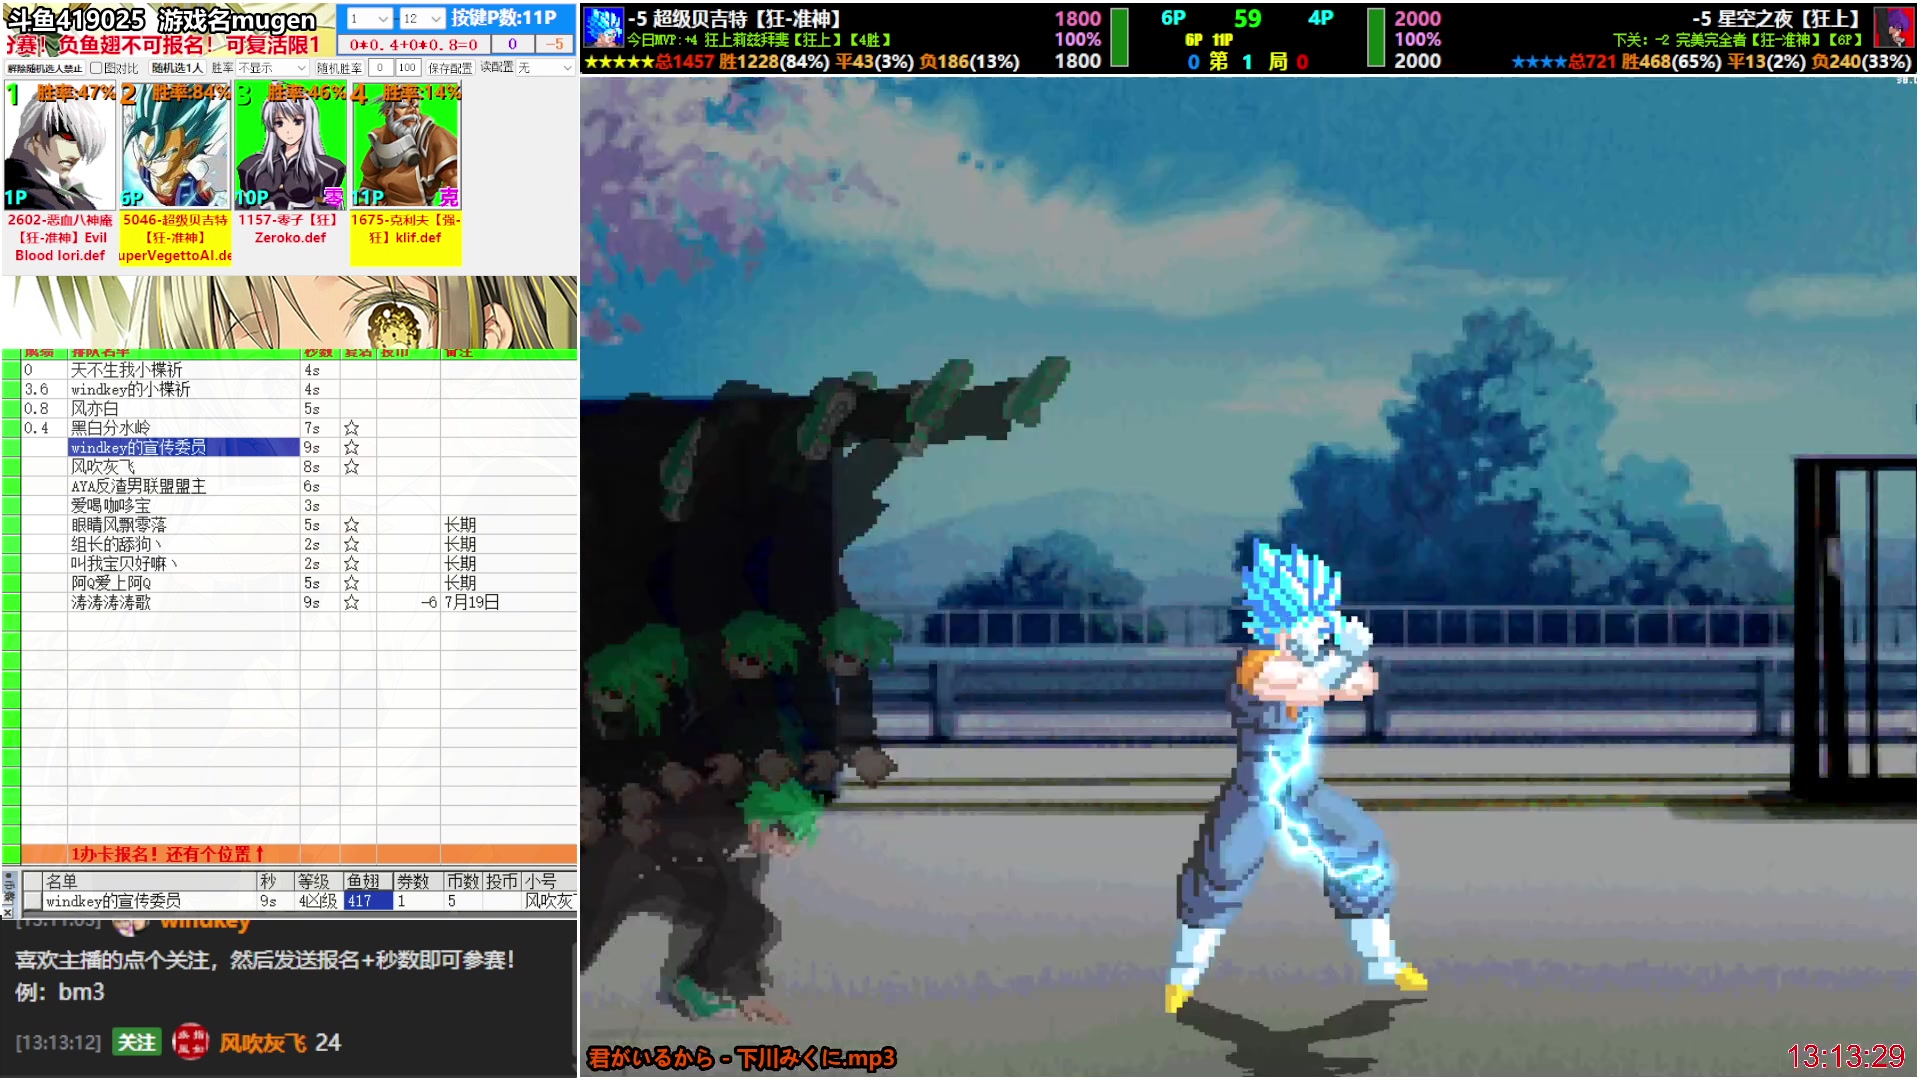Click the purple-haired avatar icon on match header right
The width and height of the screenshot is (1920, 1080).
point(1893,27)
